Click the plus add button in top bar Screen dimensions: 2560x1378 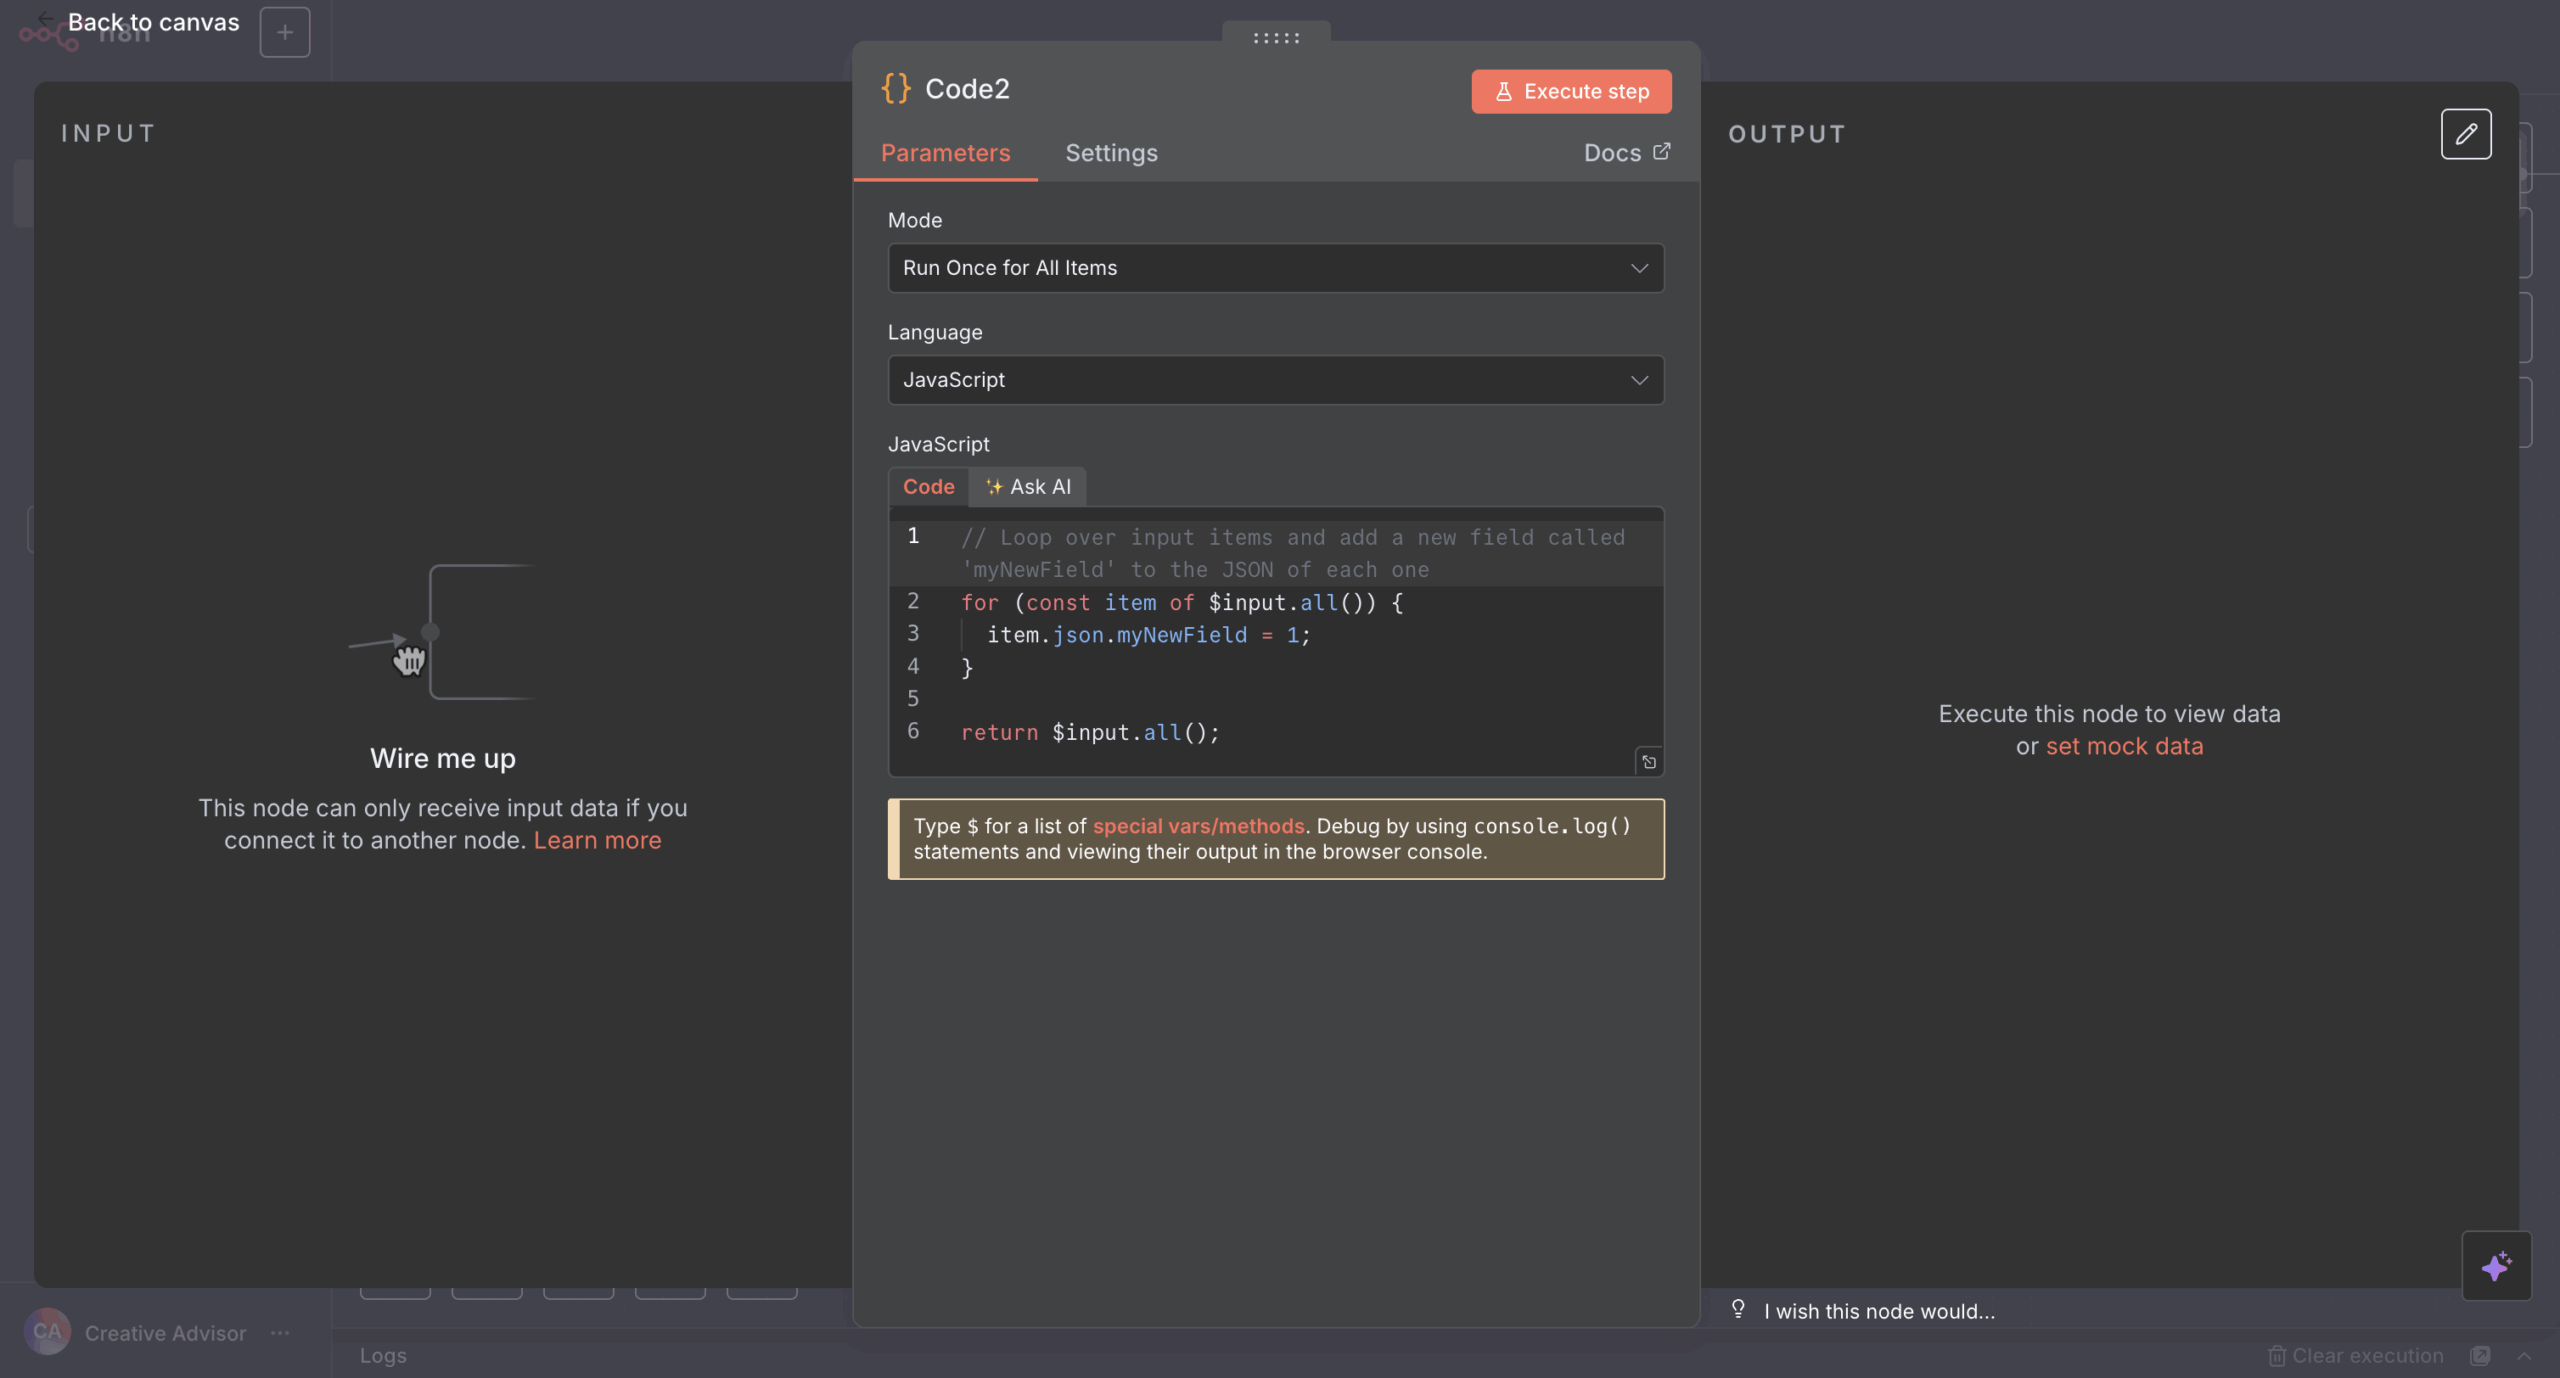point(285,32)
